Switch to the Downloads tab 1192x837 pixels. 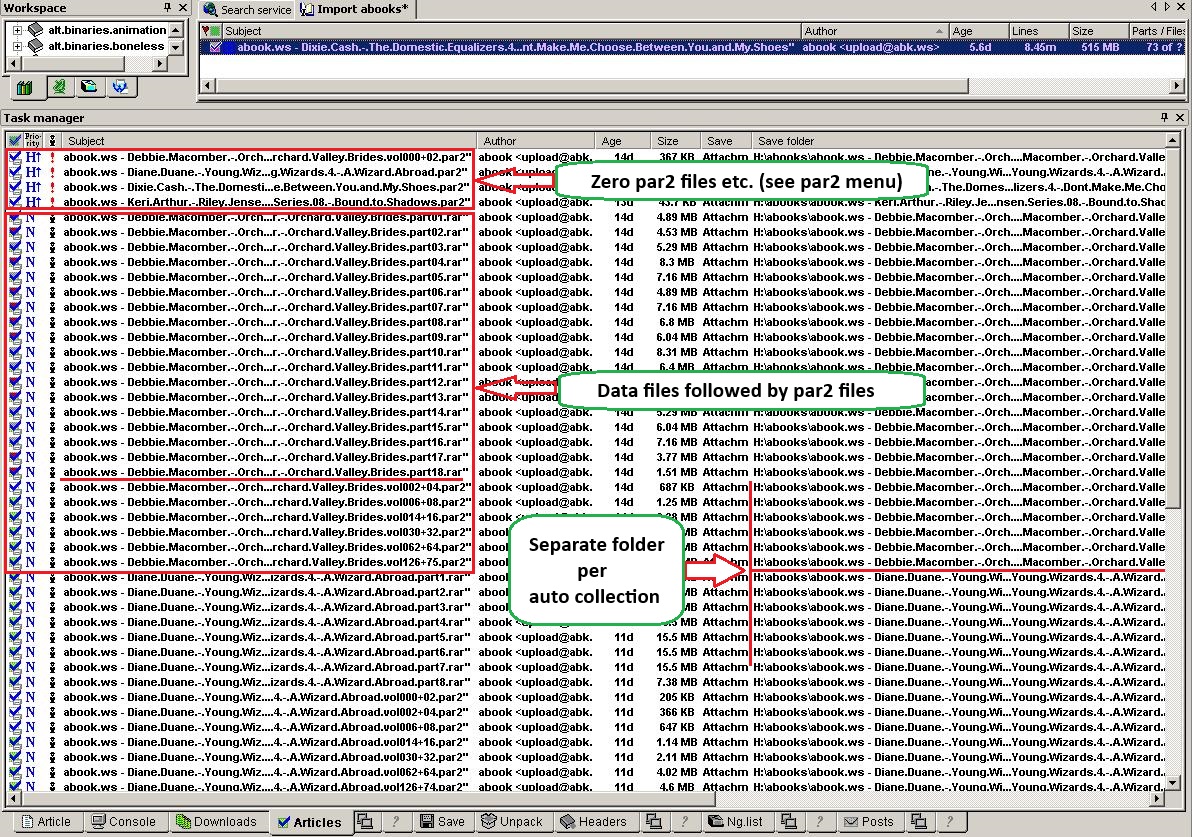click(x=216, y=822)
